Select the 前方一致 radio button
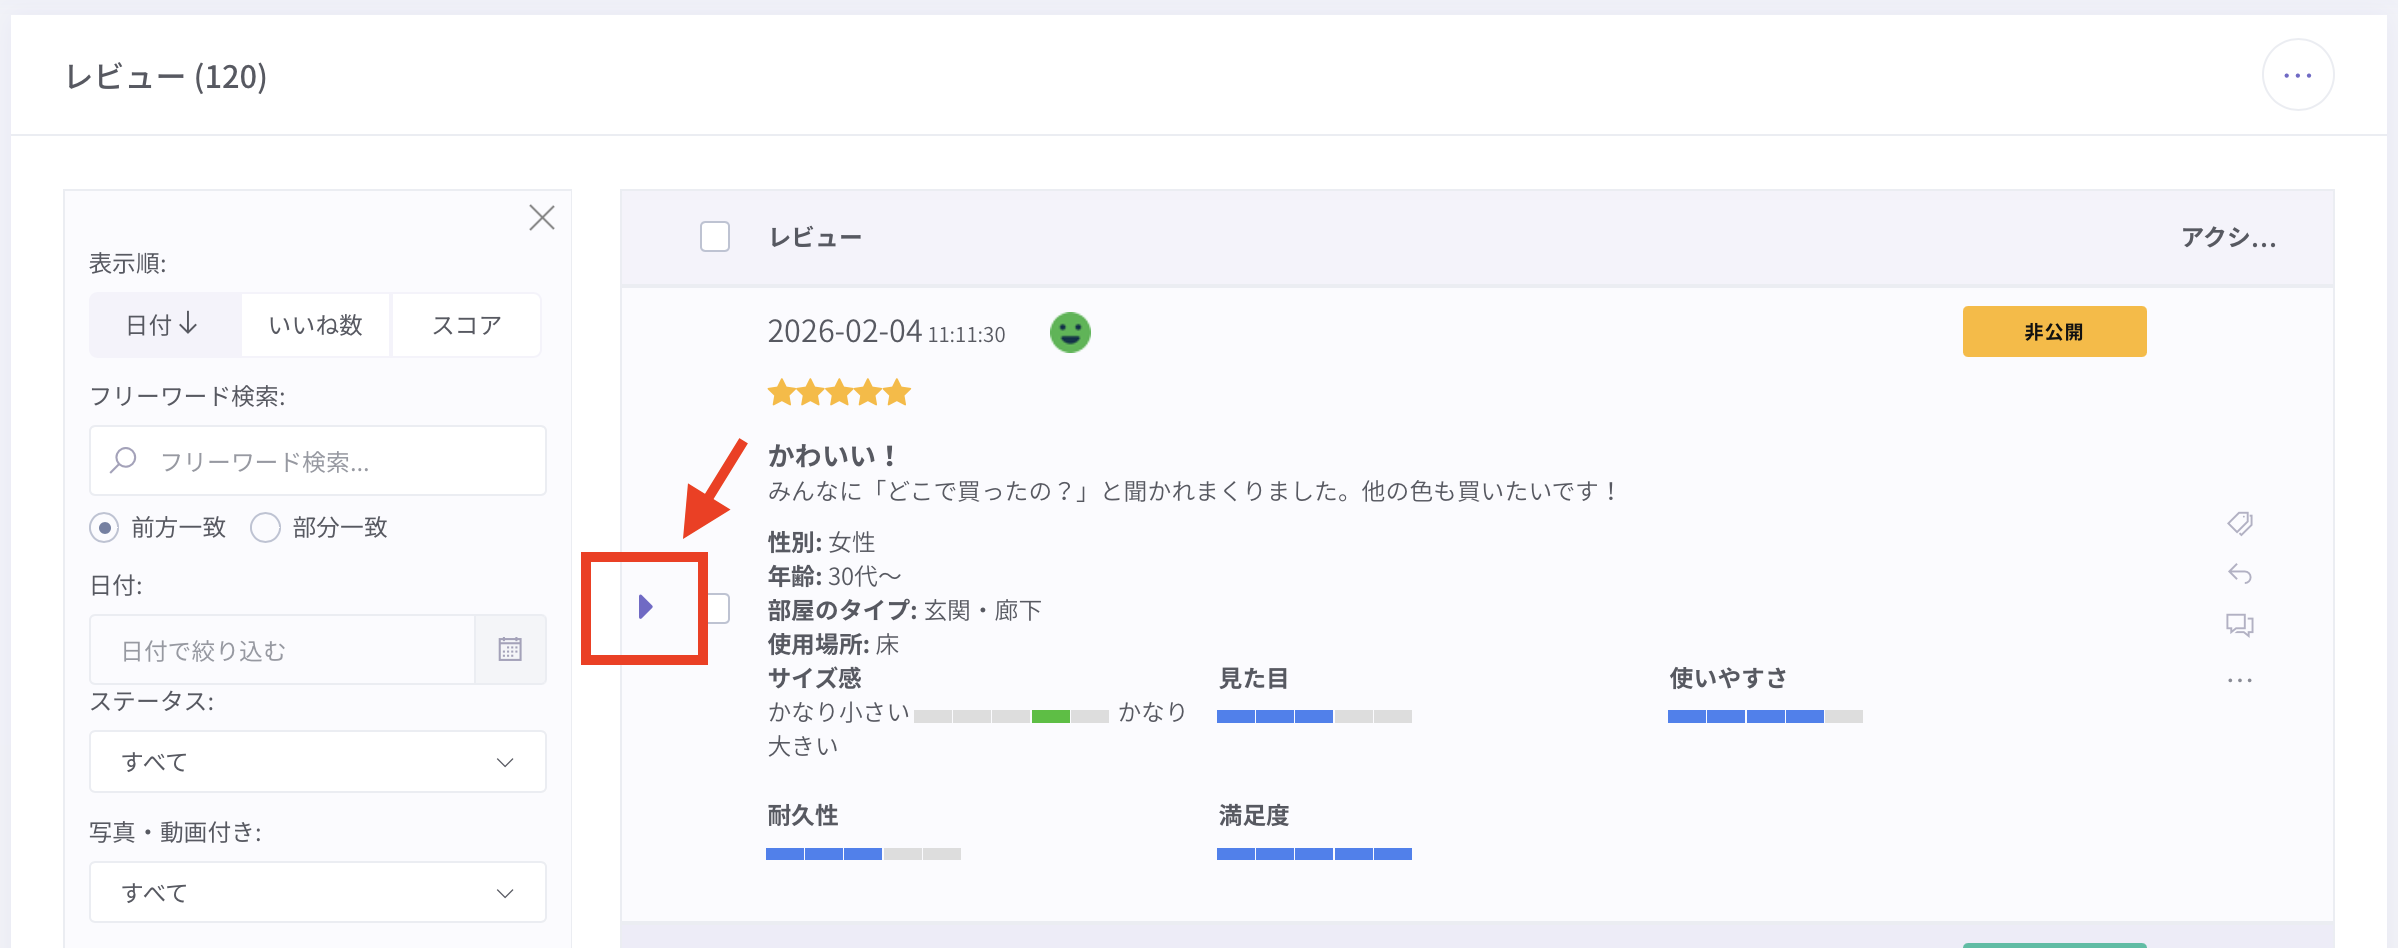 coord(104,527)
